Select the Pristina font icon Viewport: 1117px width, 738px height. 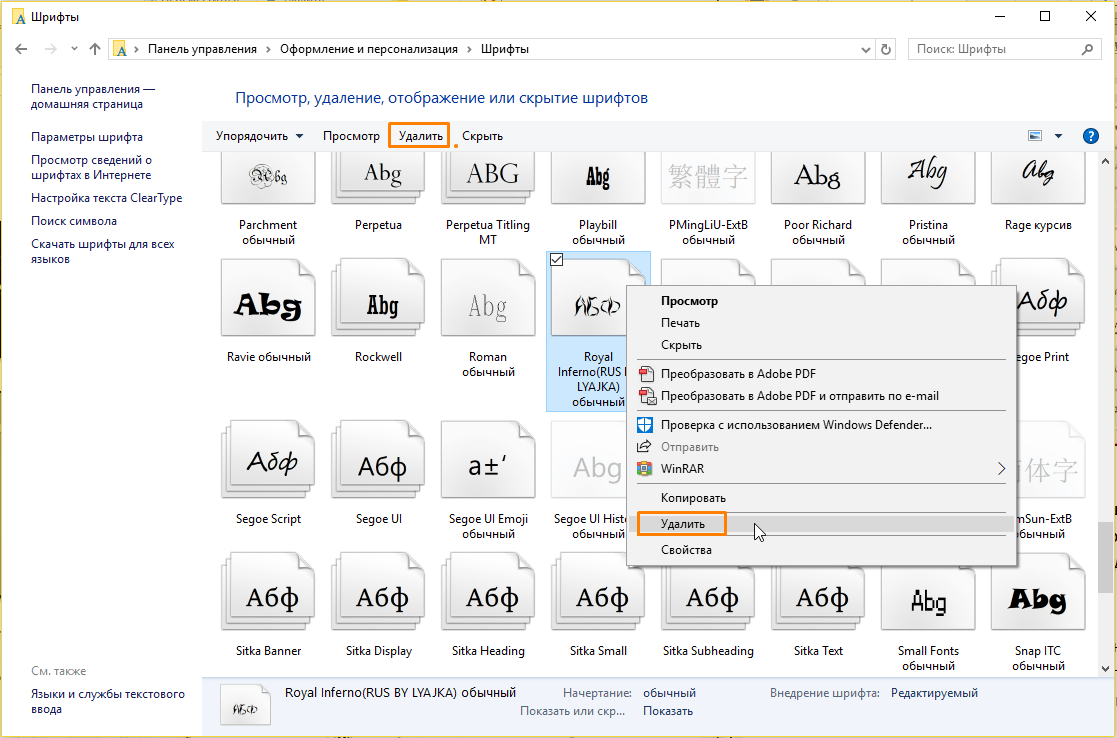pyautogui.click(x=928, y=179)
